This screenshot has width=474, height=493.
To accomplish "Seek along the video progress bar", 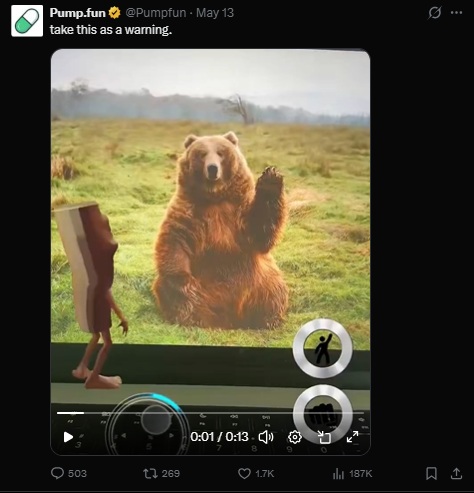I will [x=210, y=413].
